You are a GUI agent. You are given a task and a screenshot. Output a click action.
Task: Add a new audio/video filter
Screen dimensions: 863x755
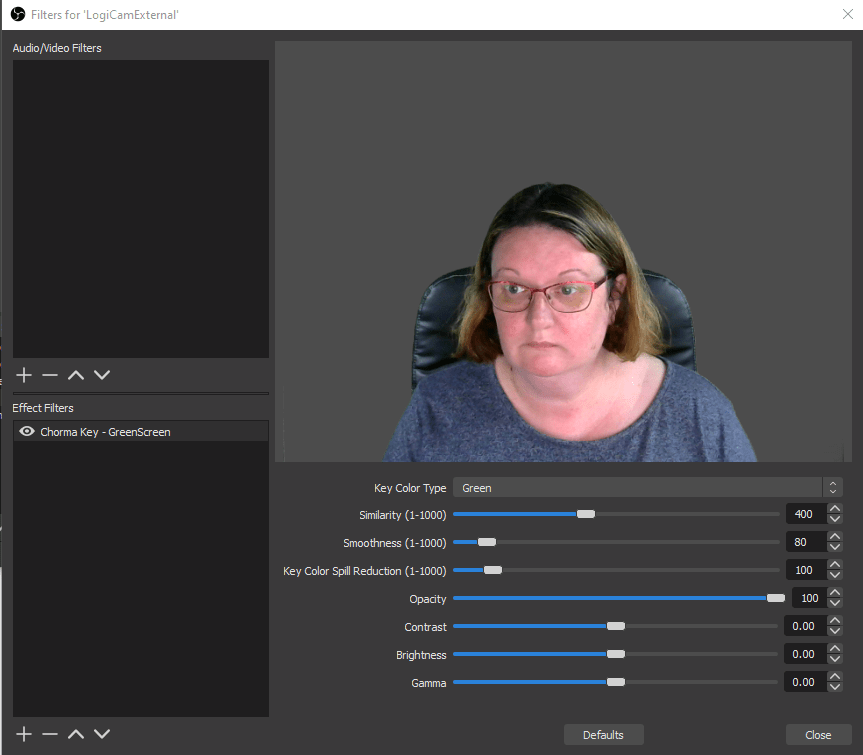24,375
